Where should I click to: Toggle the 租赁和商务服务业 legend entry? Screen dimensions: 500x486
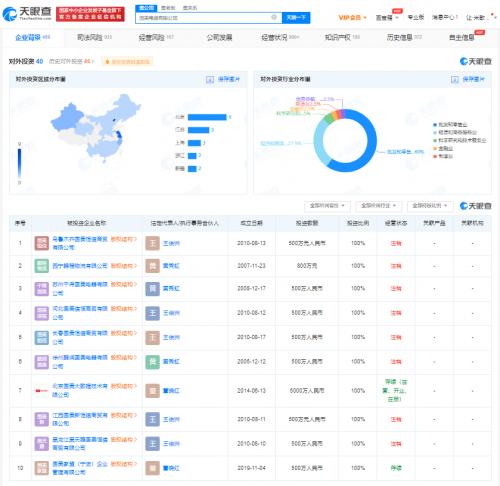[x=455, y=132]
